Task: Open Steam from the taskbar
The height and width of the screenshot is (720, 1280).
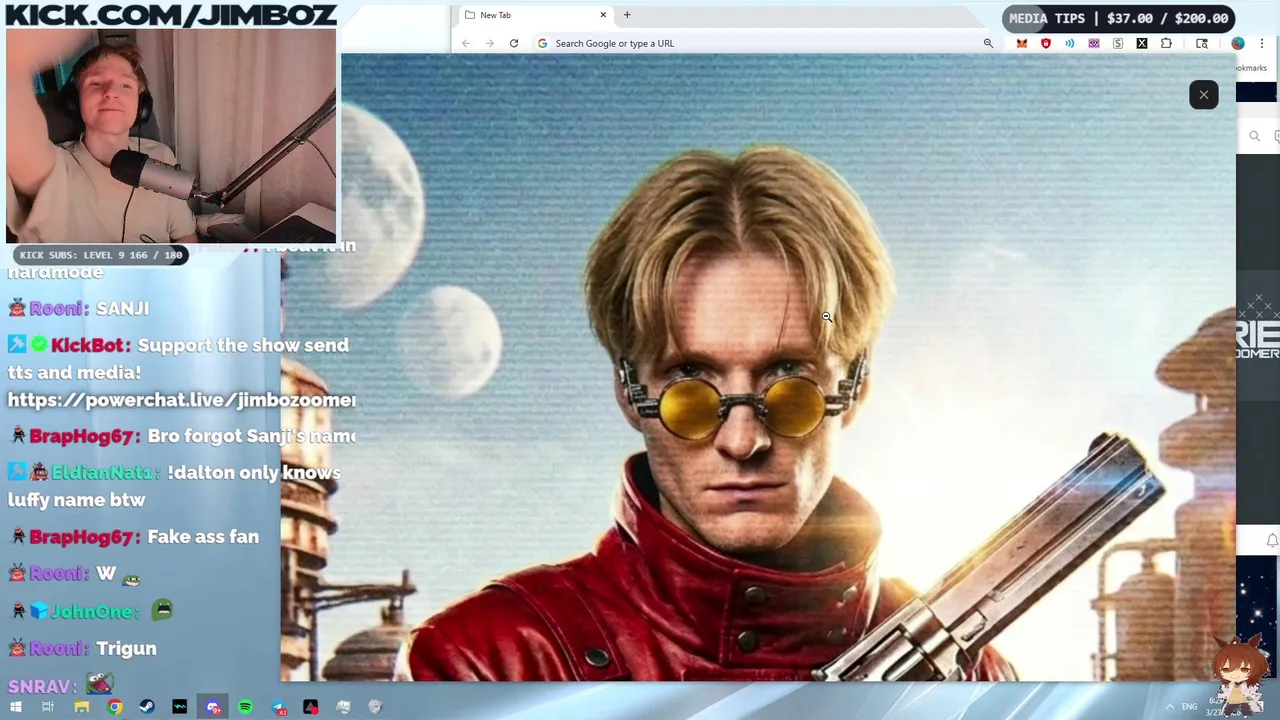Action: [x=148, y=707]
